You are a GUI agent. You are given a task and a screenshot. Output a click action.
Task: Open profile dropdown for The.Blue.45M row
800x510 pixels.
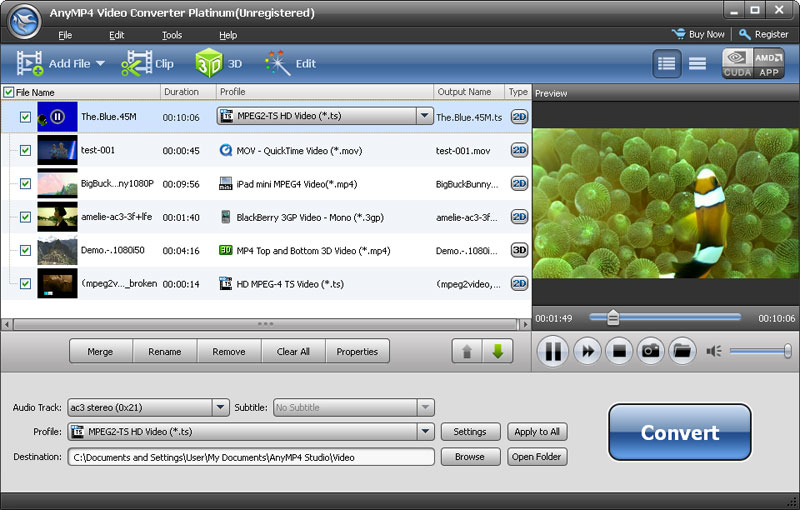[424, 116]
